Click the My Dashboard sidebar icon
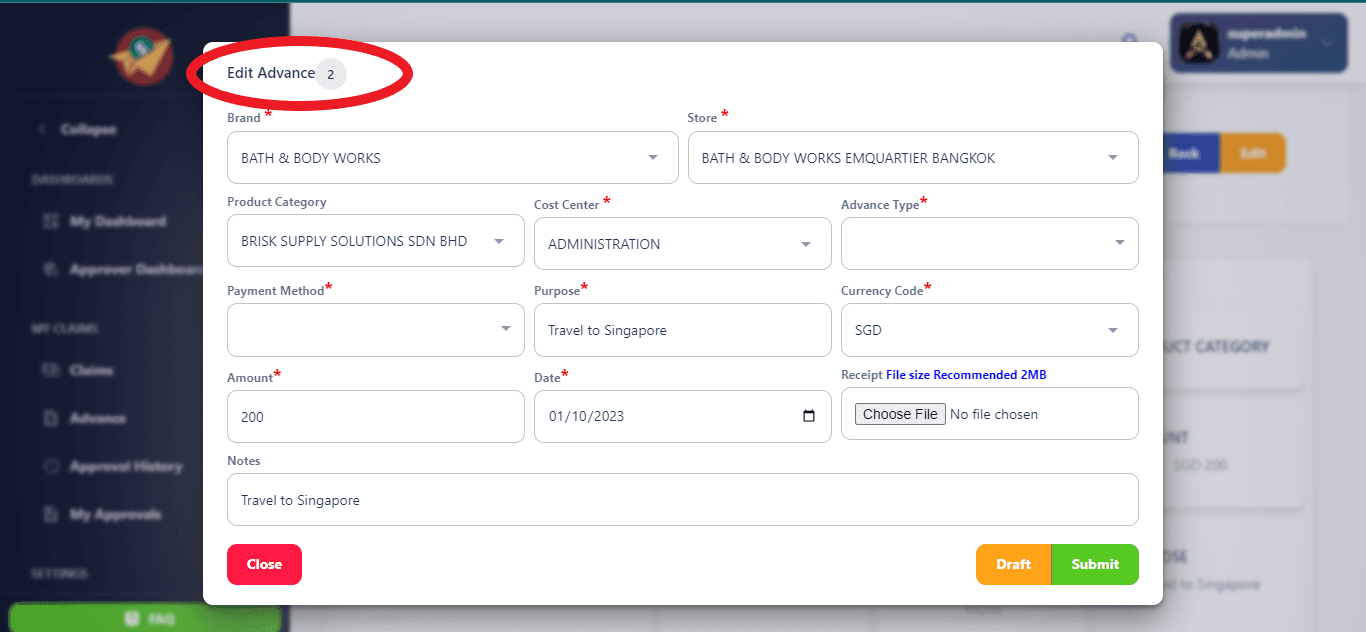This screenshot has width=1366, height=632. [52, 221]
